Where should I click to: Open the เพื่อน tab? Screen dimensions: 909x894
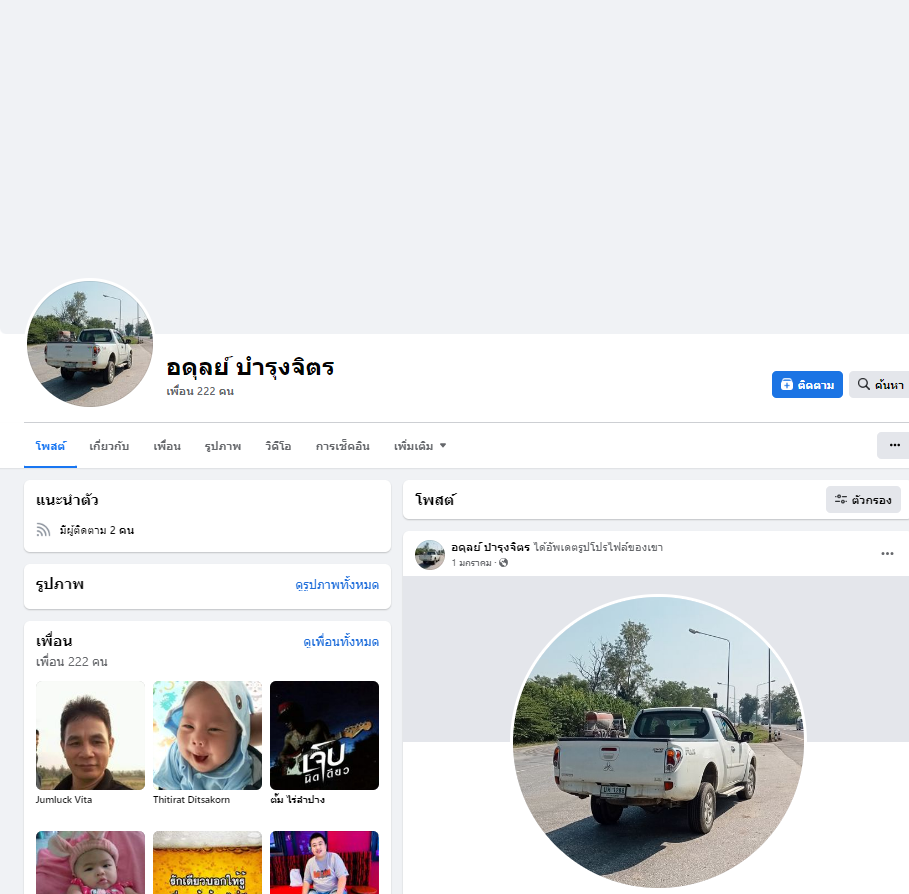point(167,446)
